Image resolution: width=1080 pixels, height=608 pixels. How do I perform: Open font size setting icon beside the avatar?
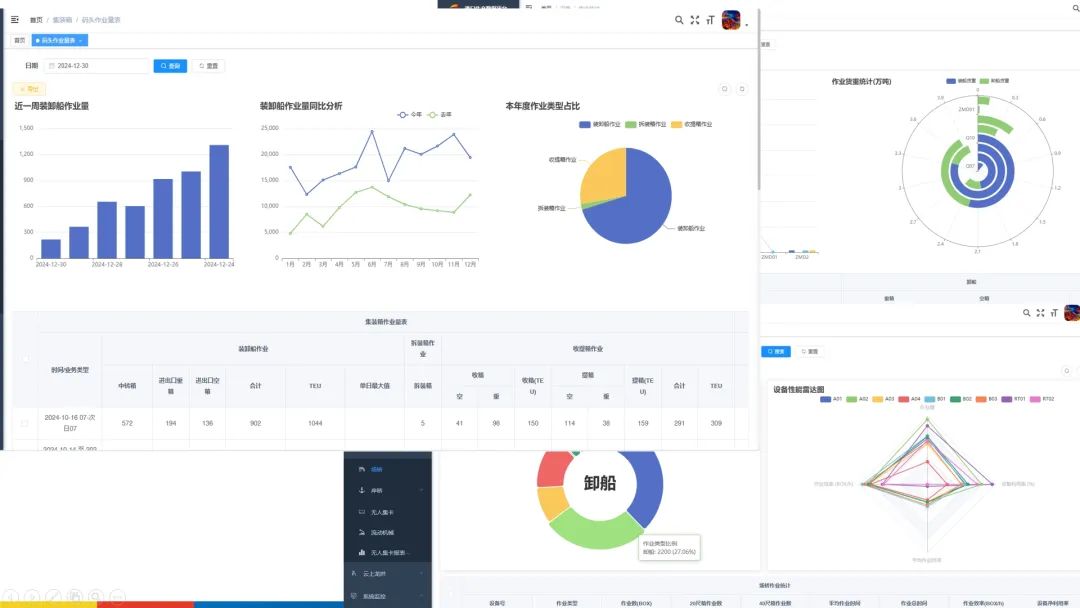710,20
